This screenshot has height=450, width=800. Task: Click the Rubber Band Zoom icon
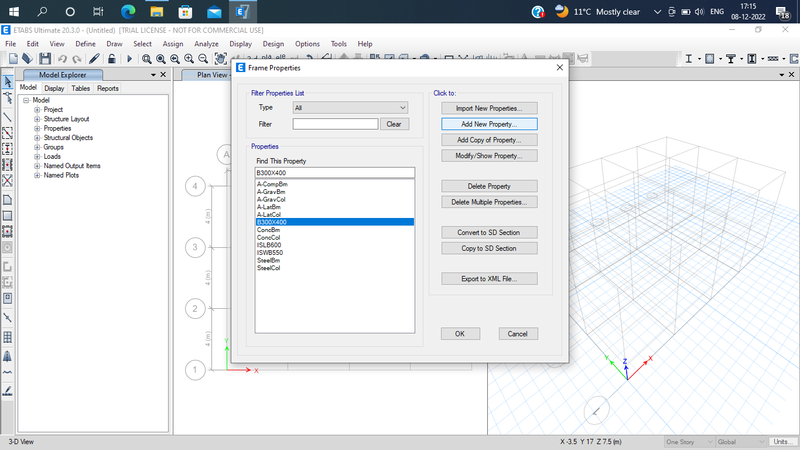pos(146,59)
